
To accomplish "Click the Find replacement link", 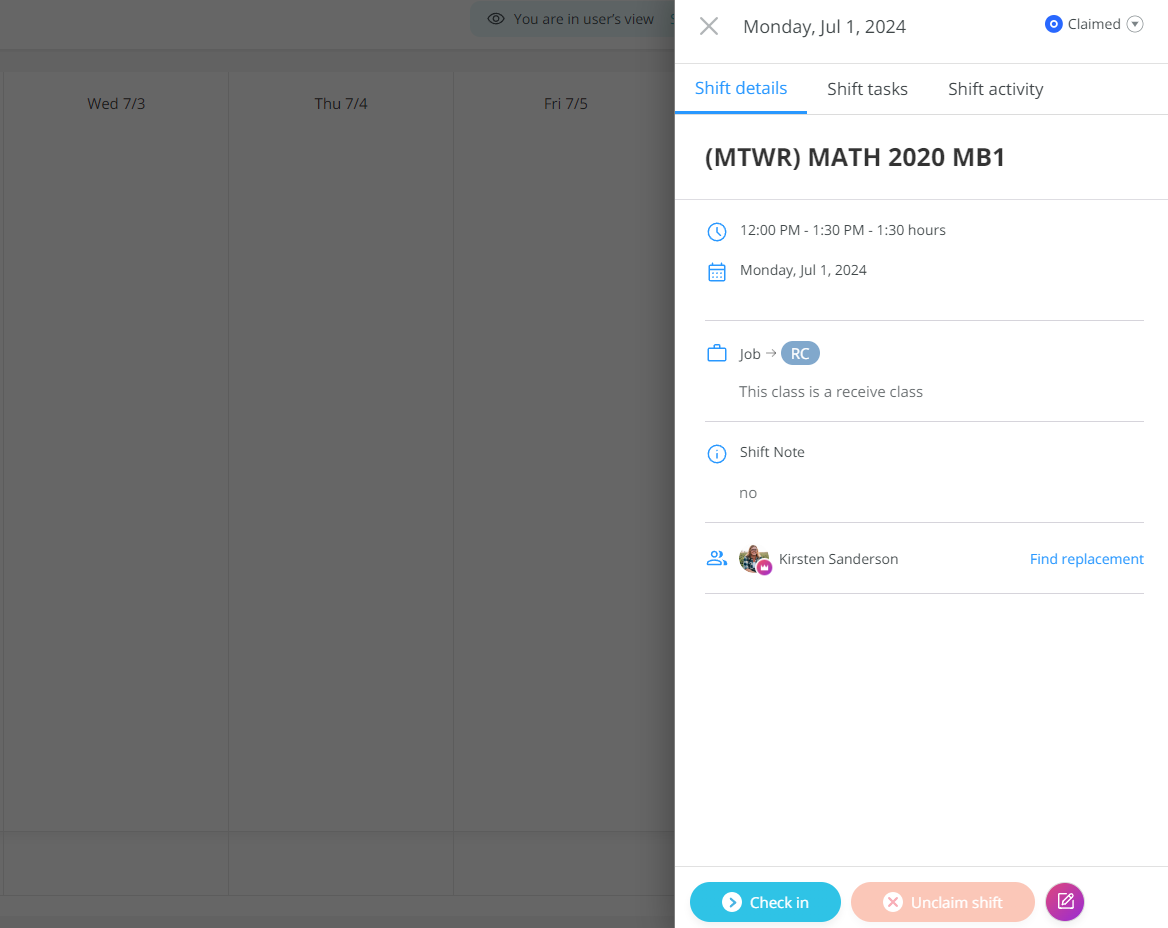I will [1087, 559].
